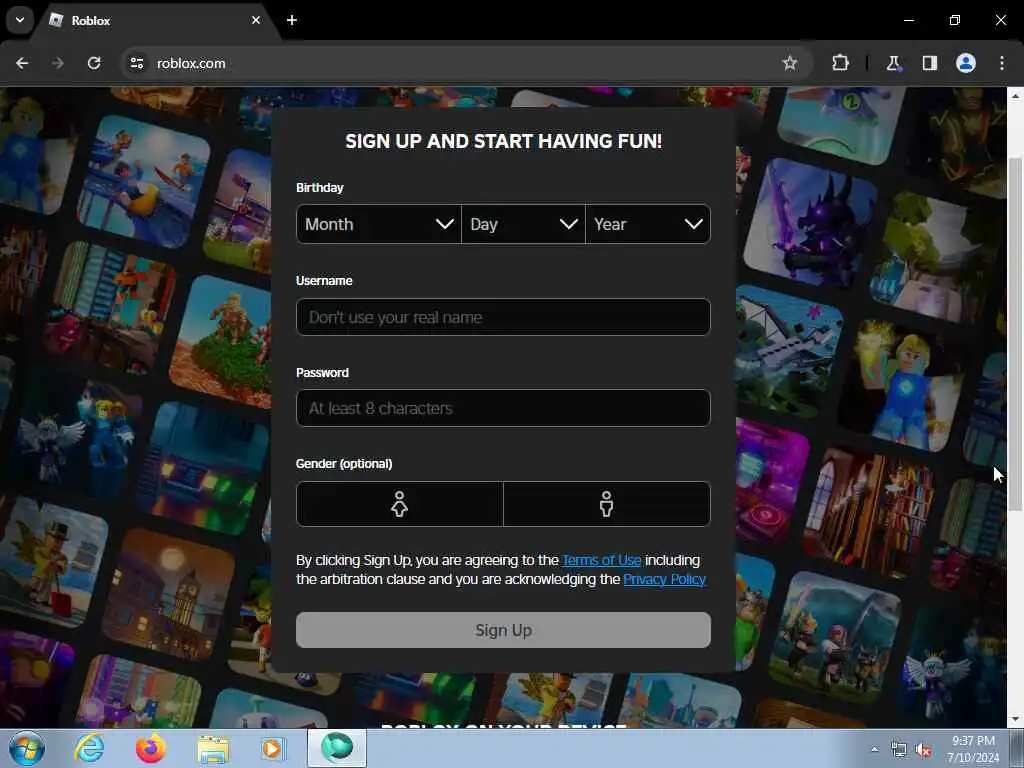Open the Privacy Policy link
Viewport: 1024px width, 768px height.
click(x=664, y=579)
